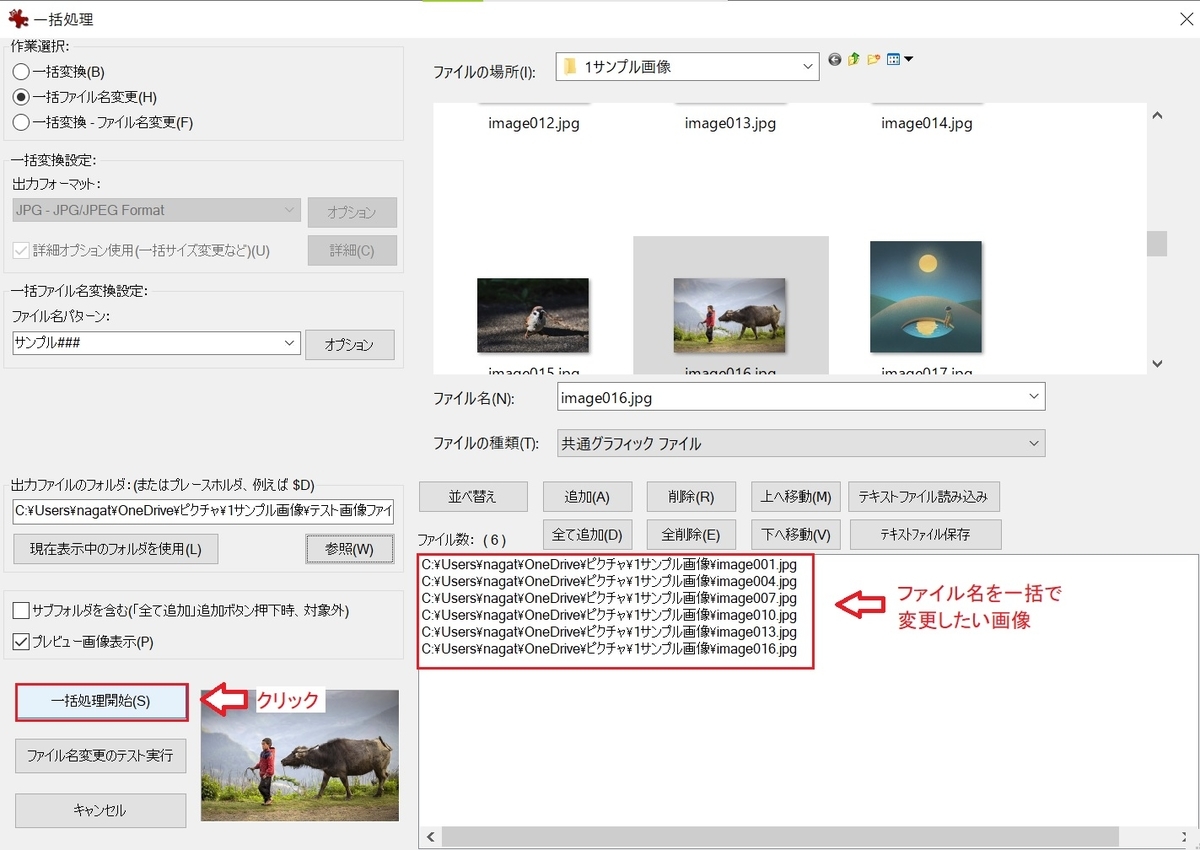Viewport: 1200px width, 850px height.
Task: Click ファイル名変更のテスト実行 button
Action: click(x=101, y=755)
